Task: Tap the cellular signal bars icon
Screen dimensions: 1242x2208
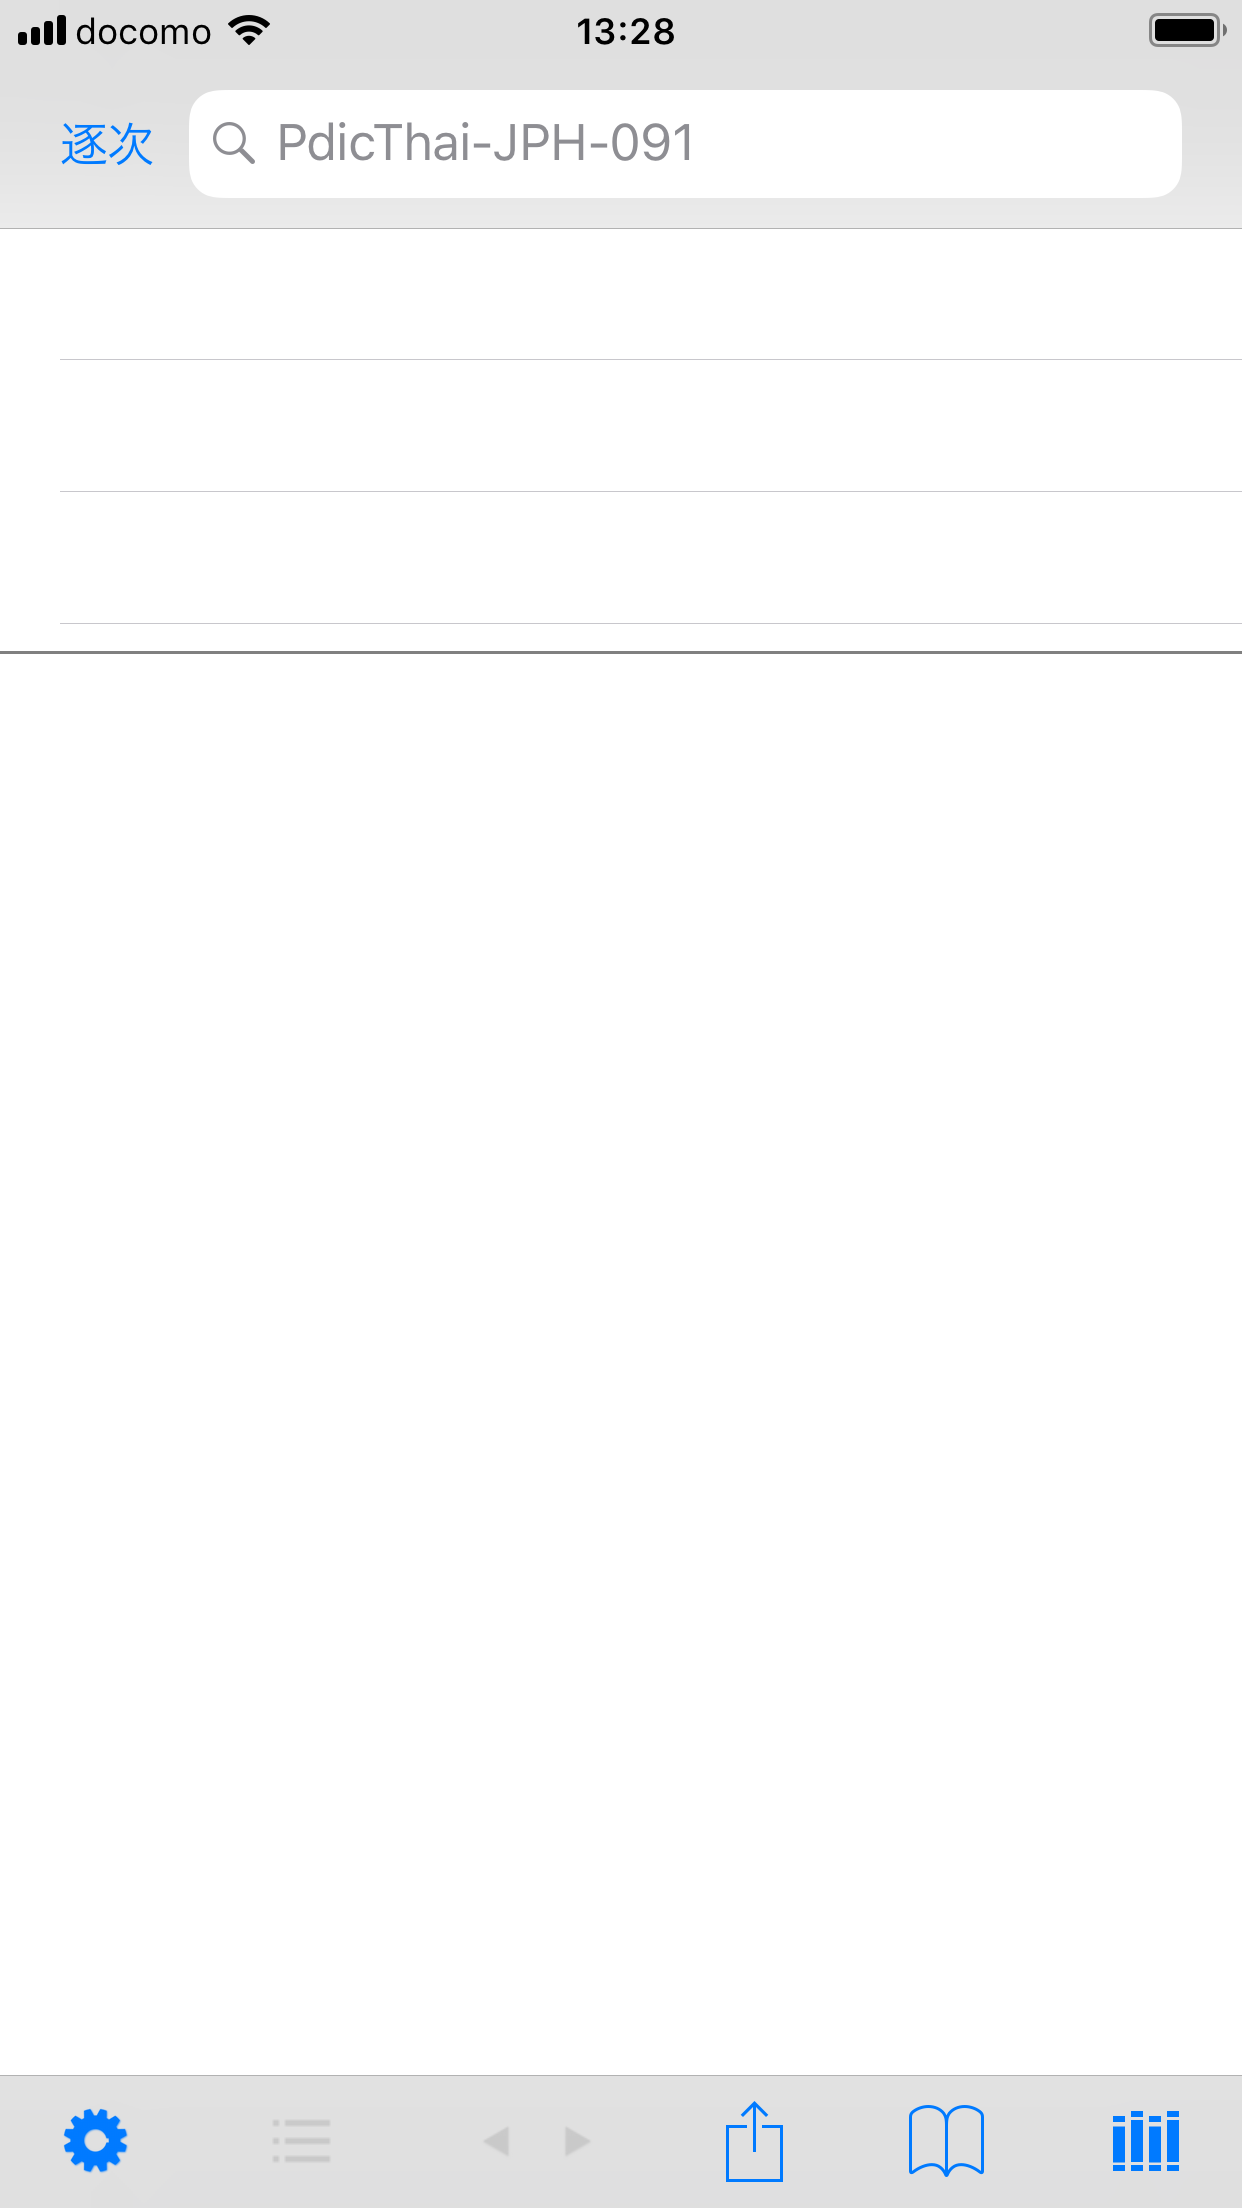Action: point(42,30)
